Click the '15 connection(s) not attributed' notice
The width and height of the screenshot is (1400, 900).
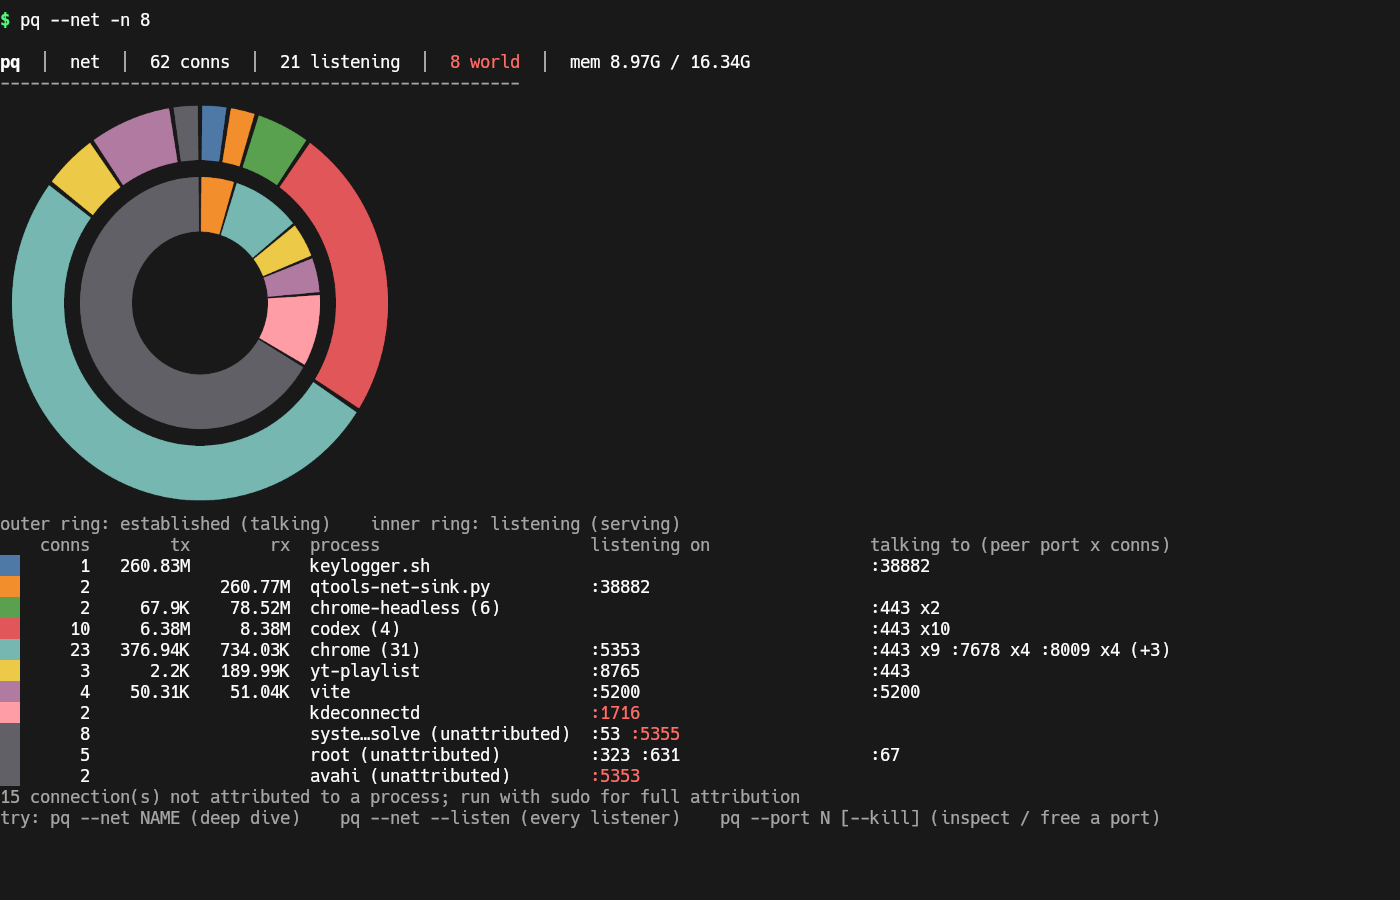click(x=400, y=797)
